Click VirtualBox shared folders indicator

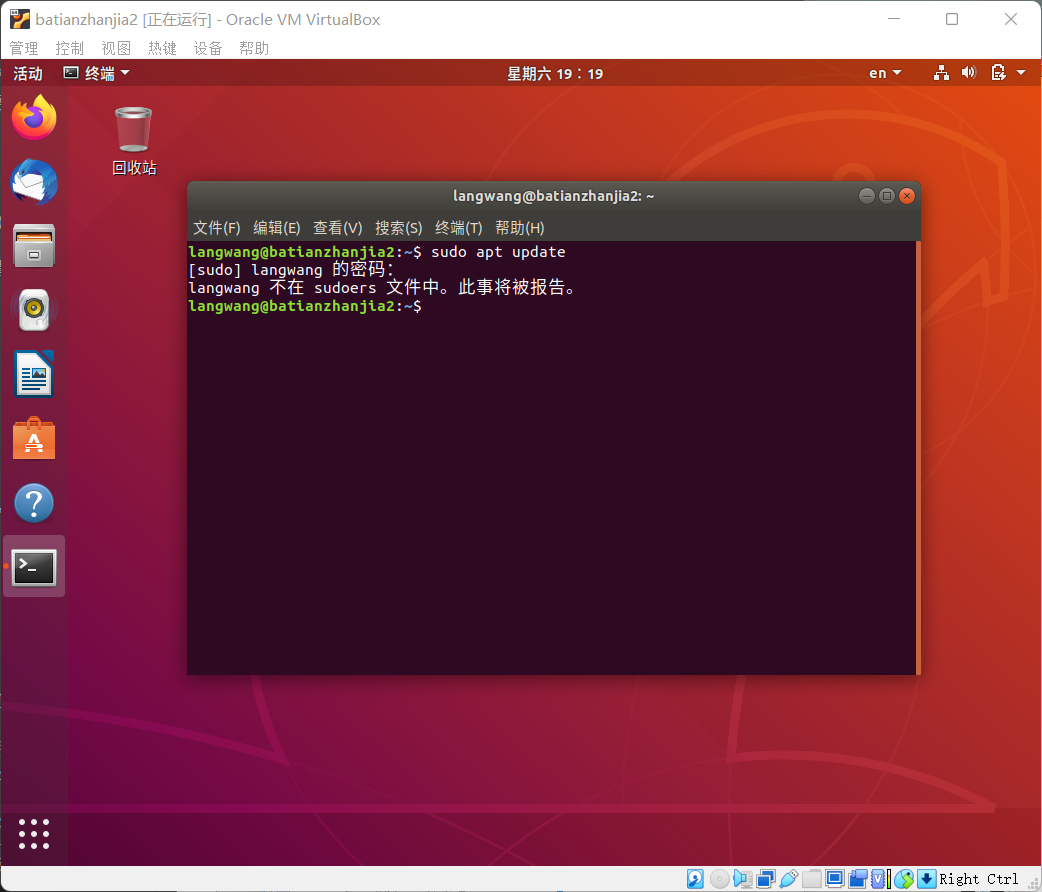tap(811, 879)
